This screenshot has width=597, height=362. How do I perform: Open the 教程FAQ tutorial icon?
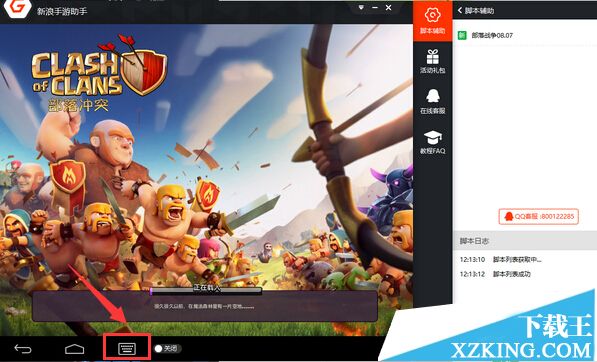[433, 142]
